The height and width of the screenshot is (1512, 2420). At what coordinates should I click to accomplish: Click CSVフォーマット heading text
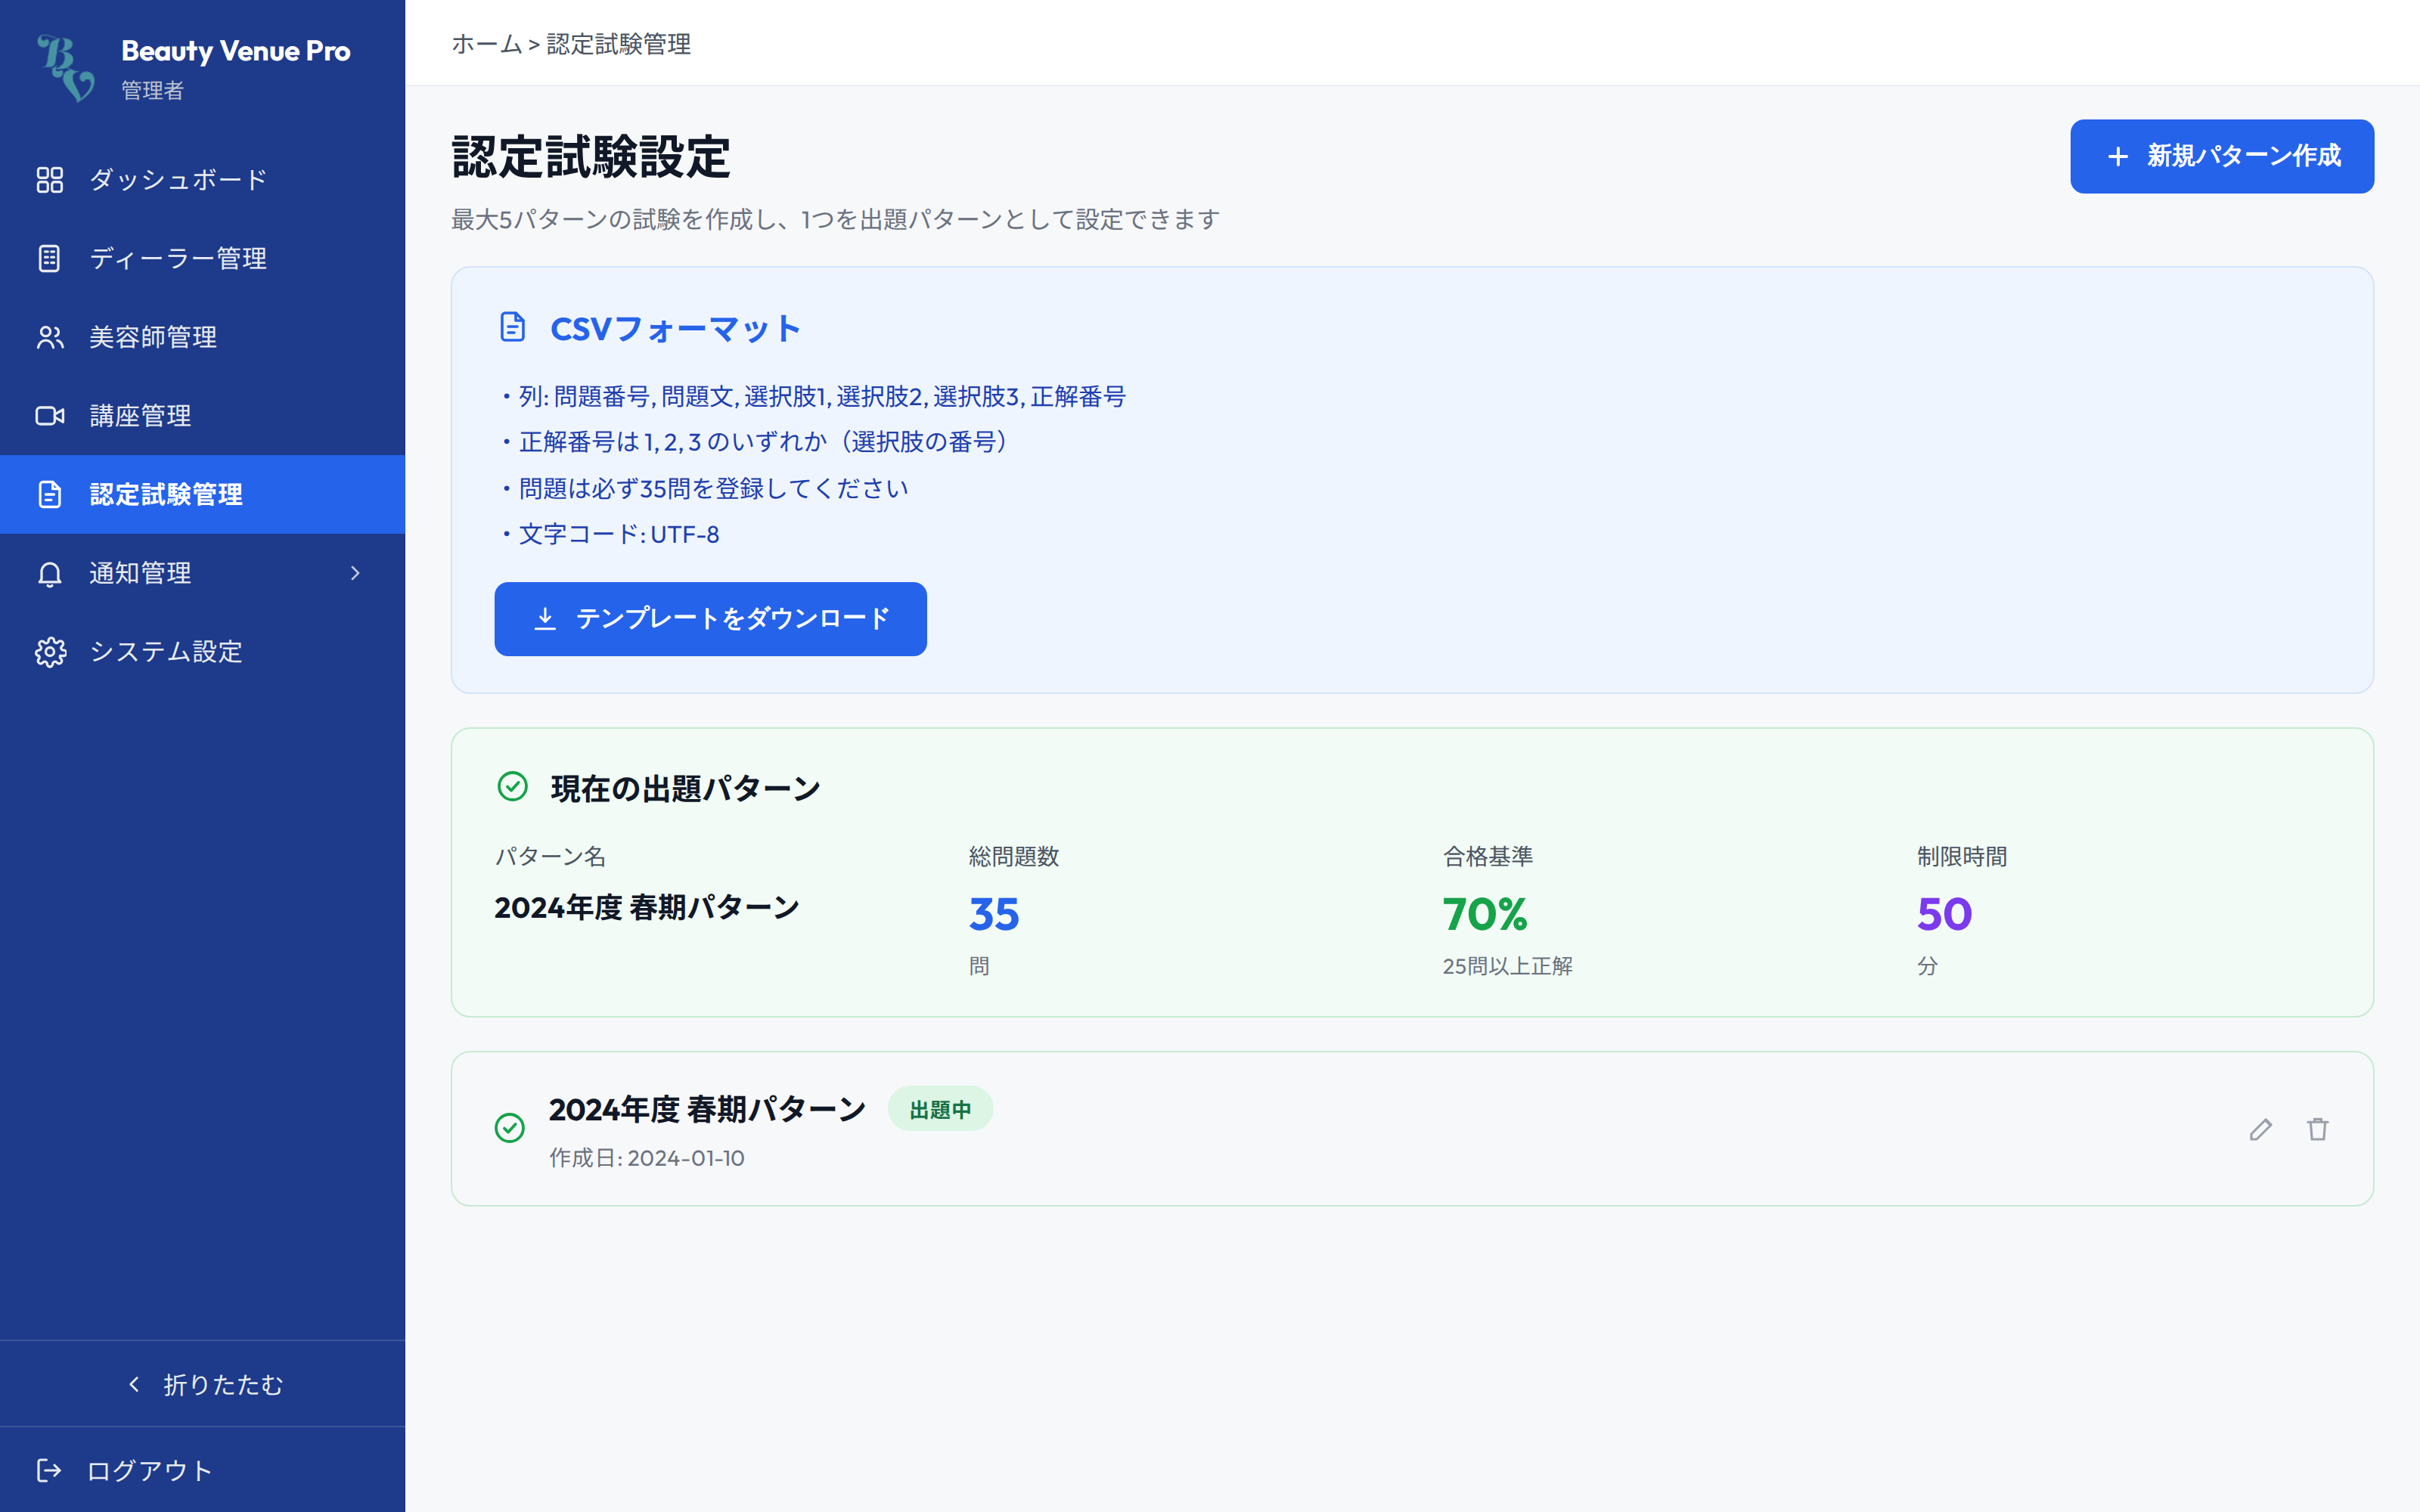[676, 328]
